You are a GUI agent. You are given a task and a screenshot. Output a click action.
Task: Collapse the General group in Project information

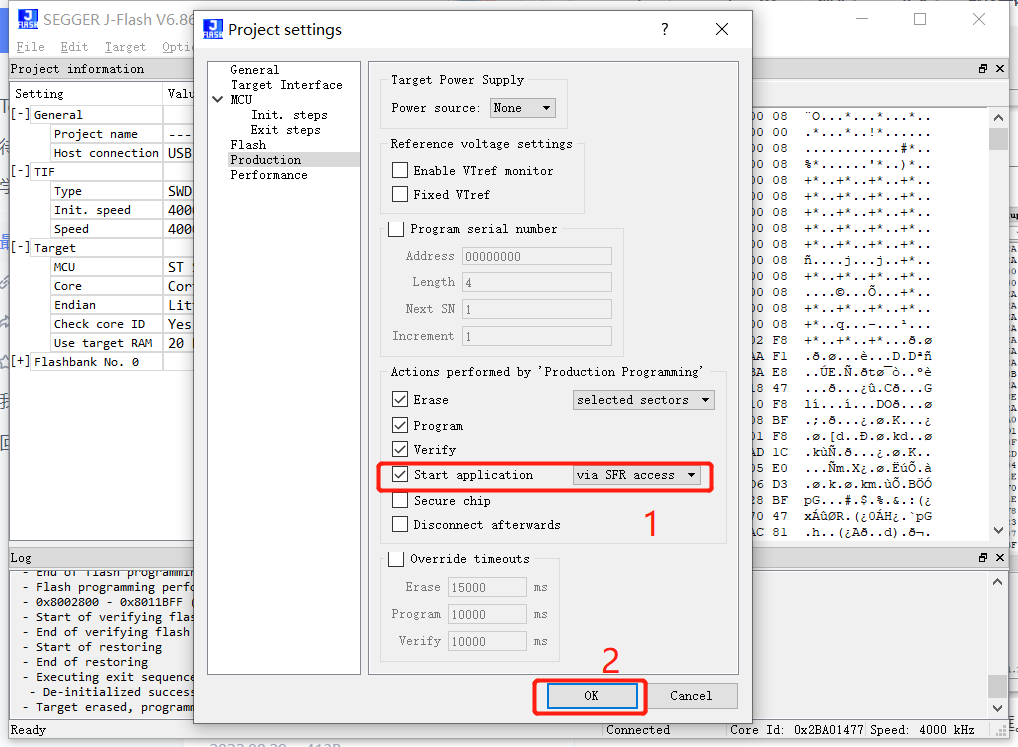click(21, 114)
